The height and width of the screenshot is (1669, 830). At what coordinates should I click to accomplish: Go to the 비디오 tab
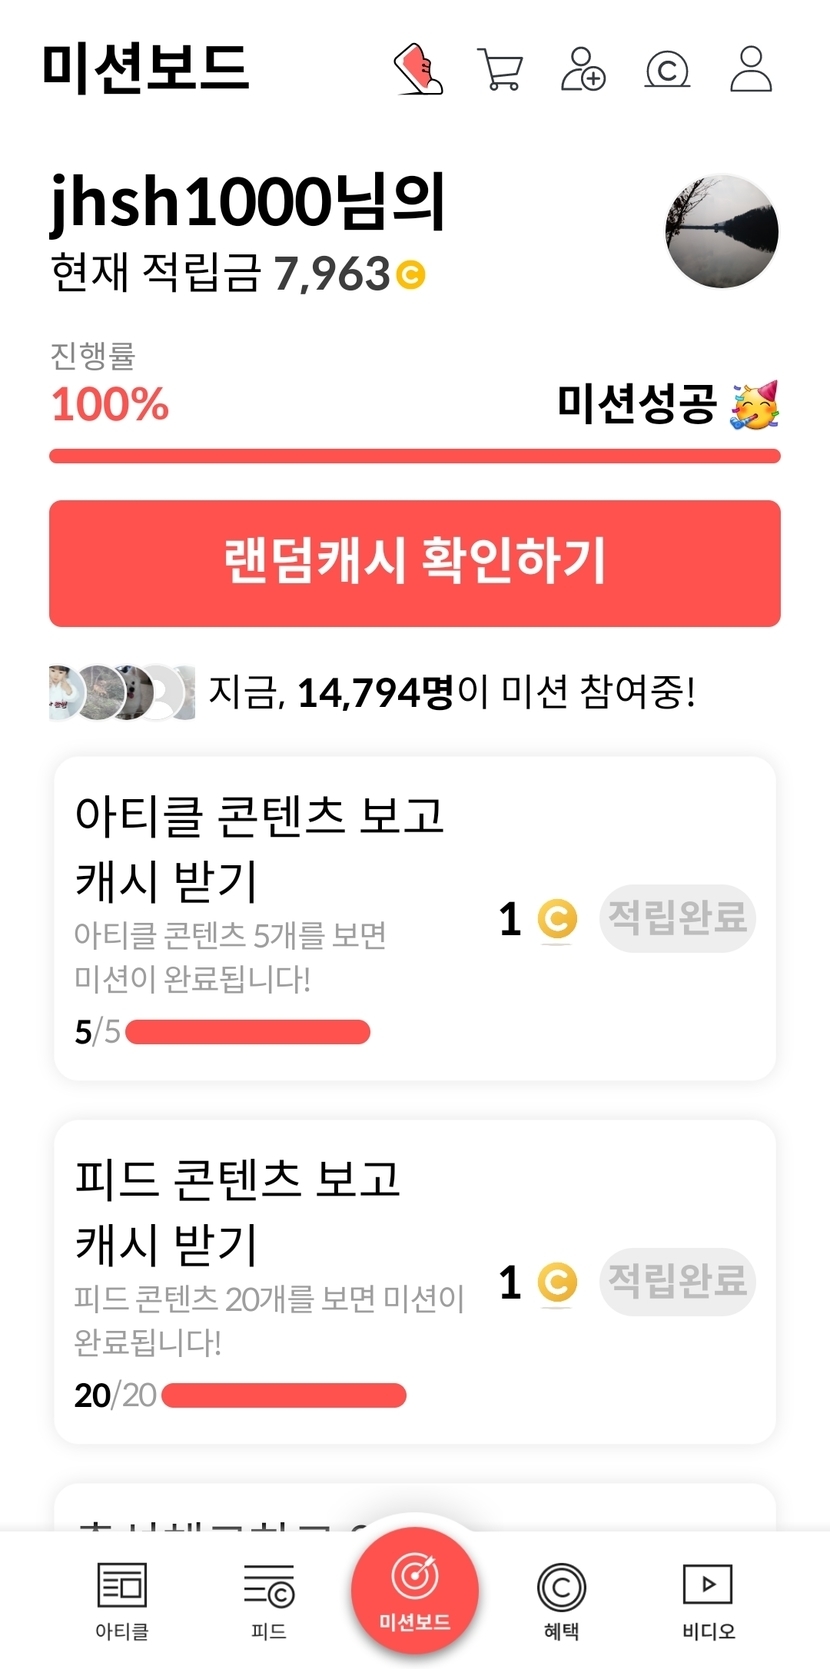coord(708,1600)
